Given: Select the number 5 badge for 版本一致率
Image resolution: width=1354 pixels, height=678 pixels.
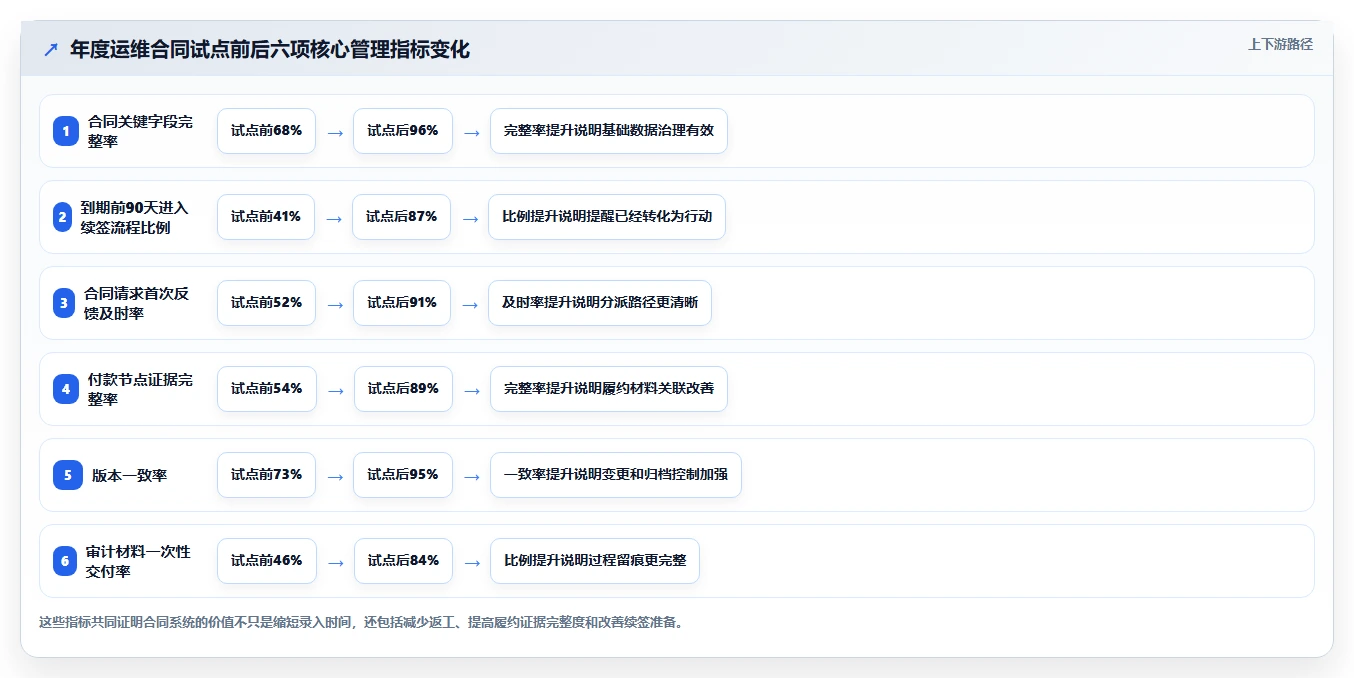Looking at the screenshot, I should [x=68, y=475].
